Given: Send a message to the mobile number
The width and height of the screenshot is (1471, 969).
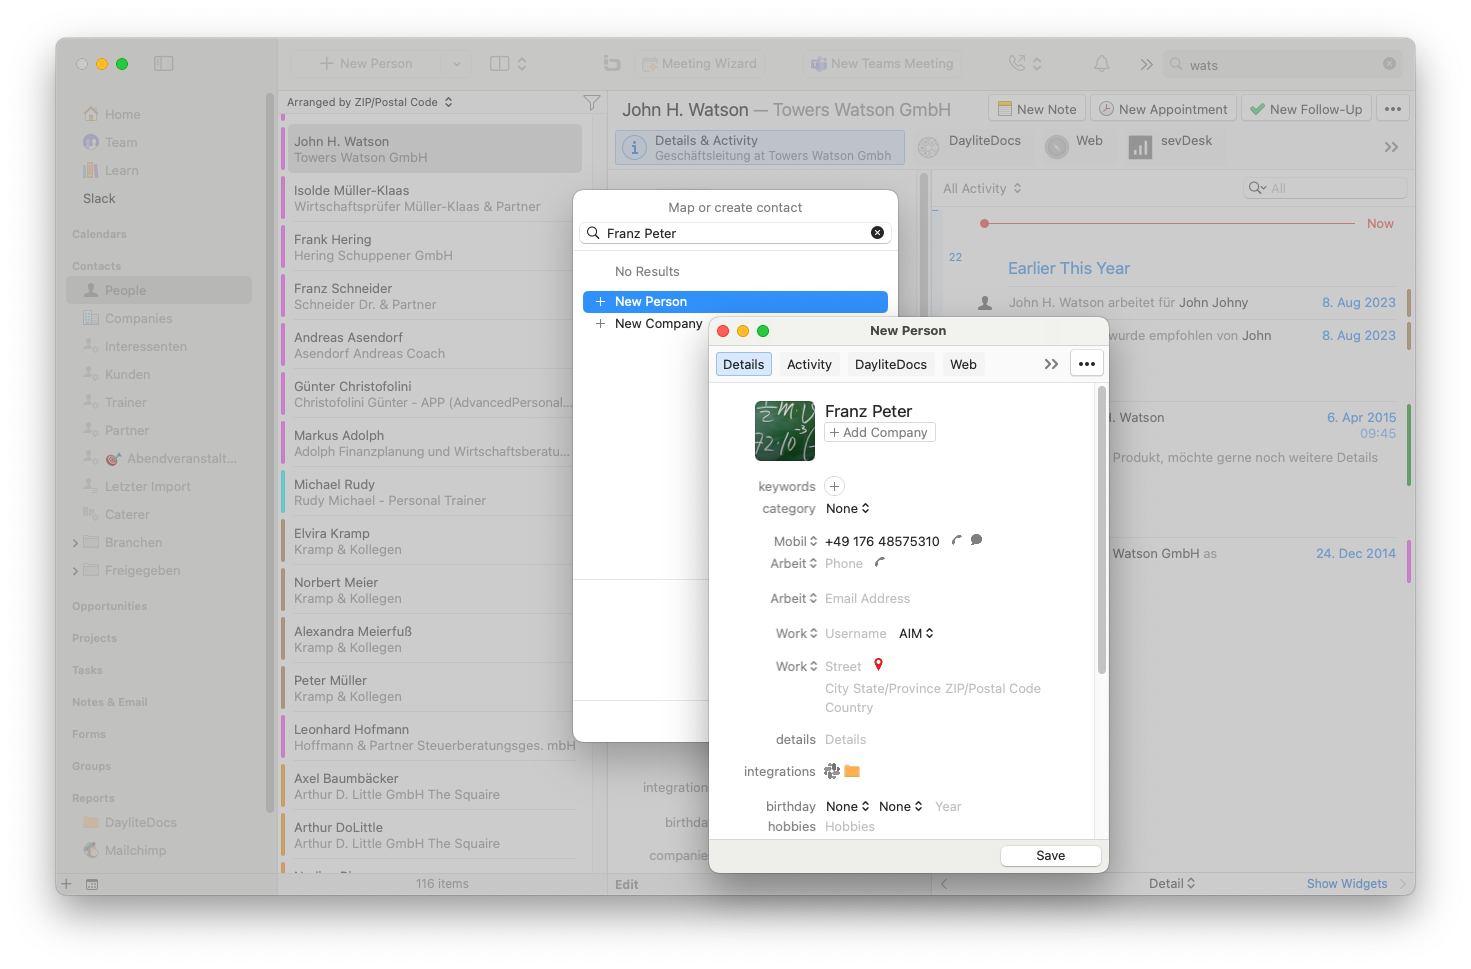Looking at the screenshot, I should (976, 540).
